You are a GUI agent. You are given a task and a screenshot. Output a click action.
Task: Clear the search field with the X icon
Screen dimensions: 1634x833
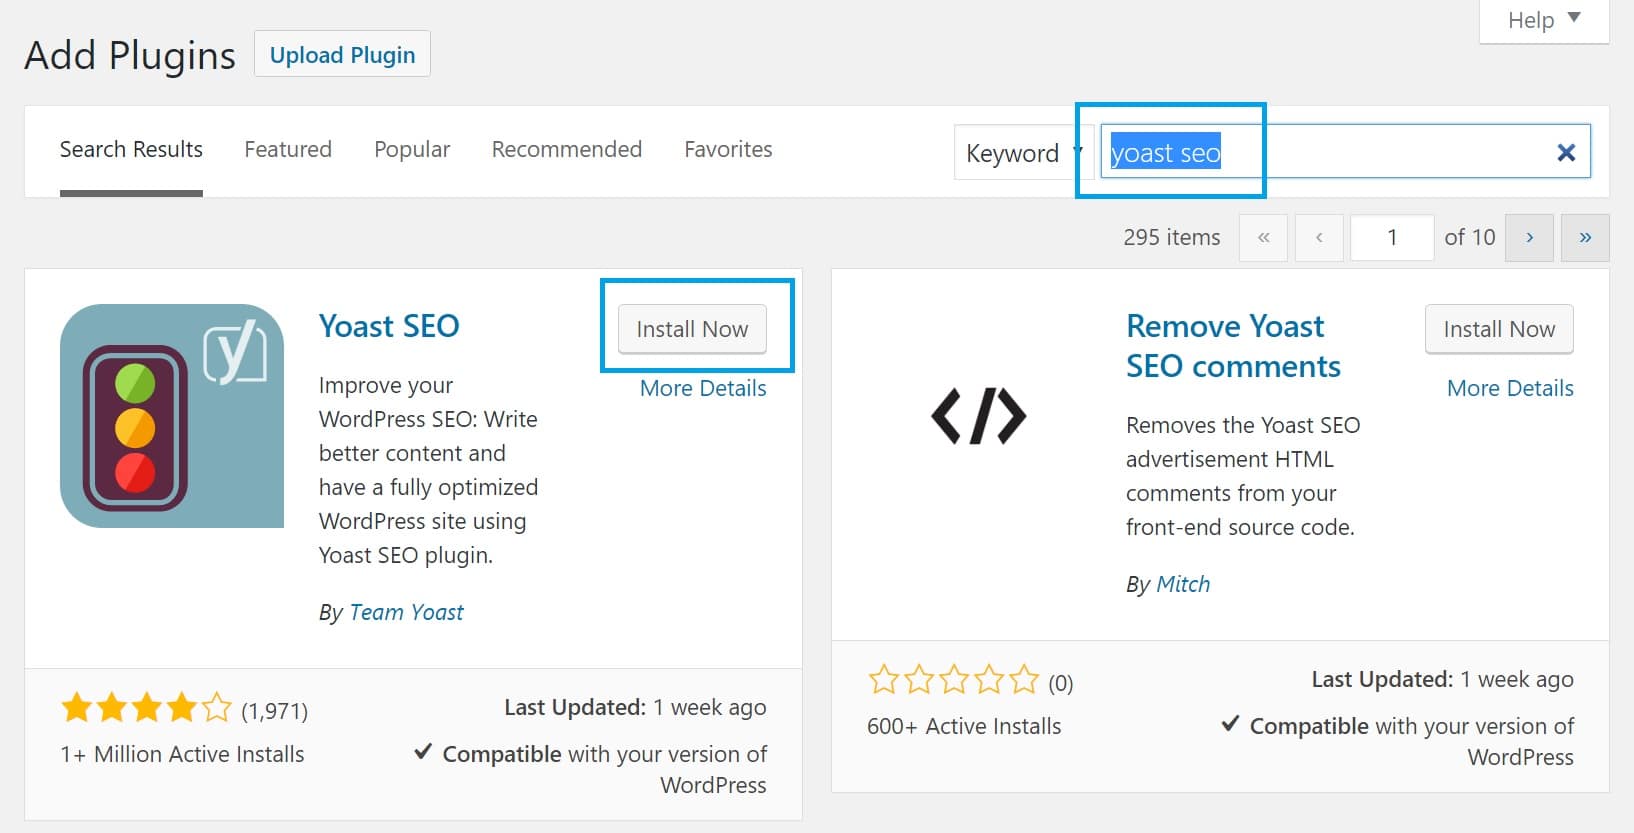[x=1566, y=152]
